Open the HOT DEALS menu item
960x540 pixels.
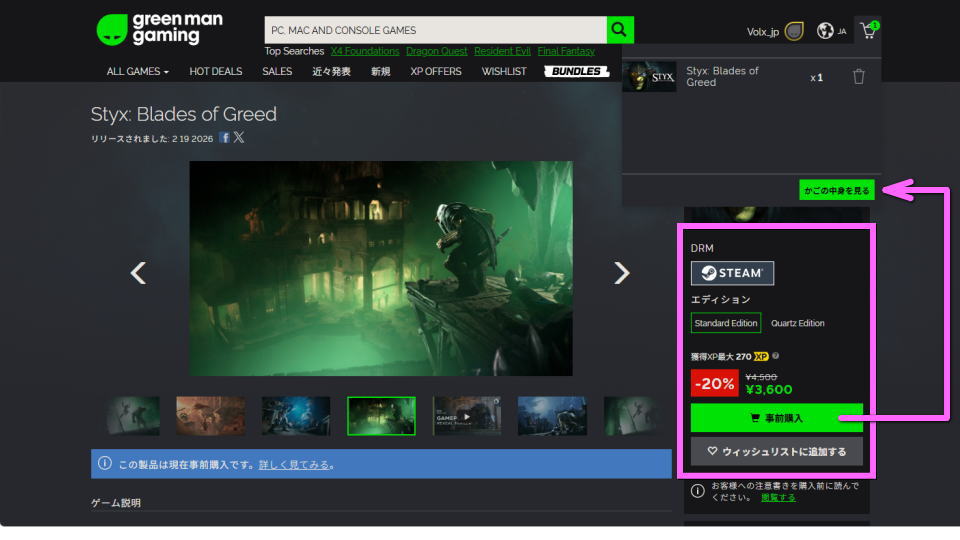[x=215, y=72]
